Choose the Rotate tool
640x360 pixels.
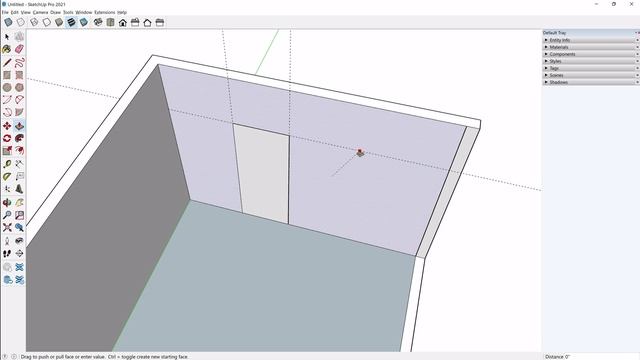click(7, 138)
